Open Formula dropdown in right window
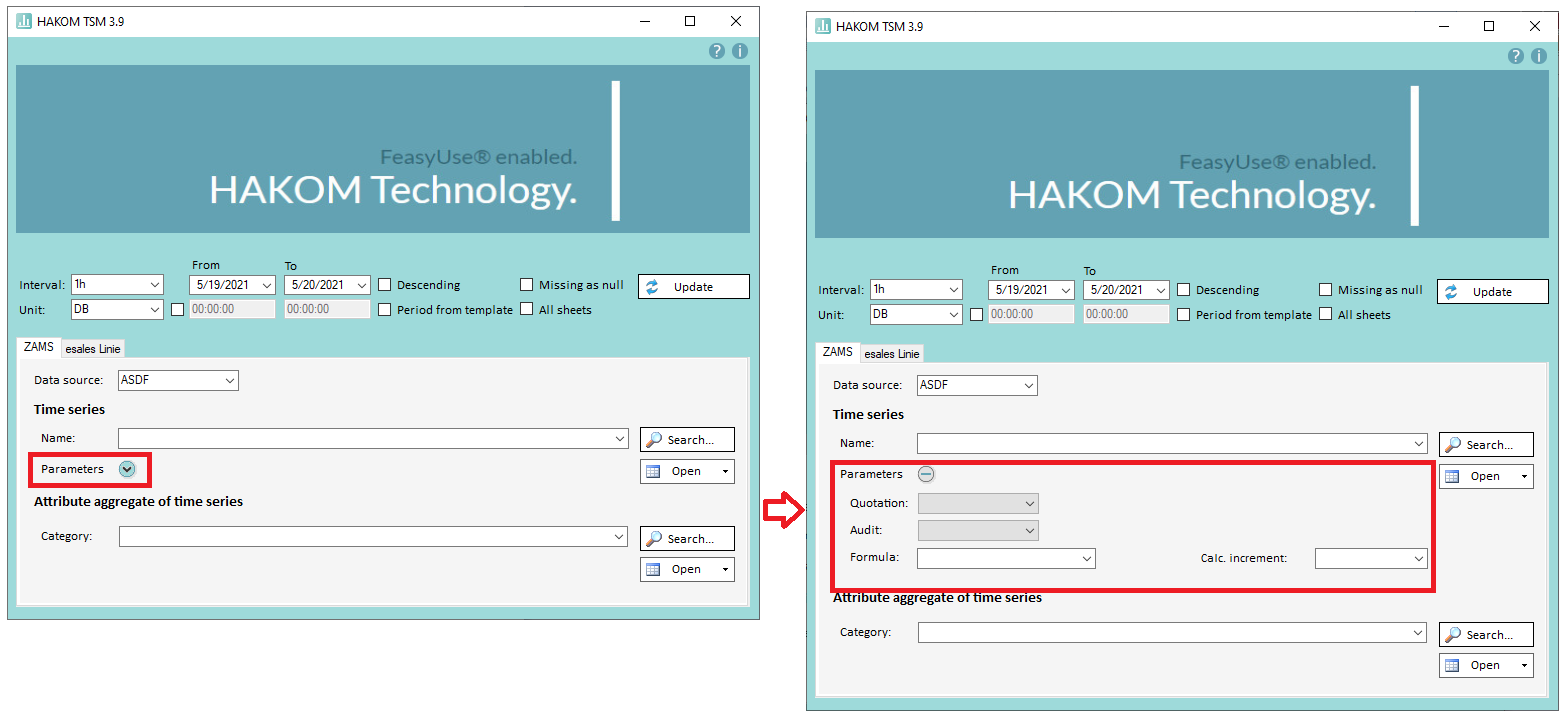Screen dimensions: 1565x712 tap(1006, 558)
